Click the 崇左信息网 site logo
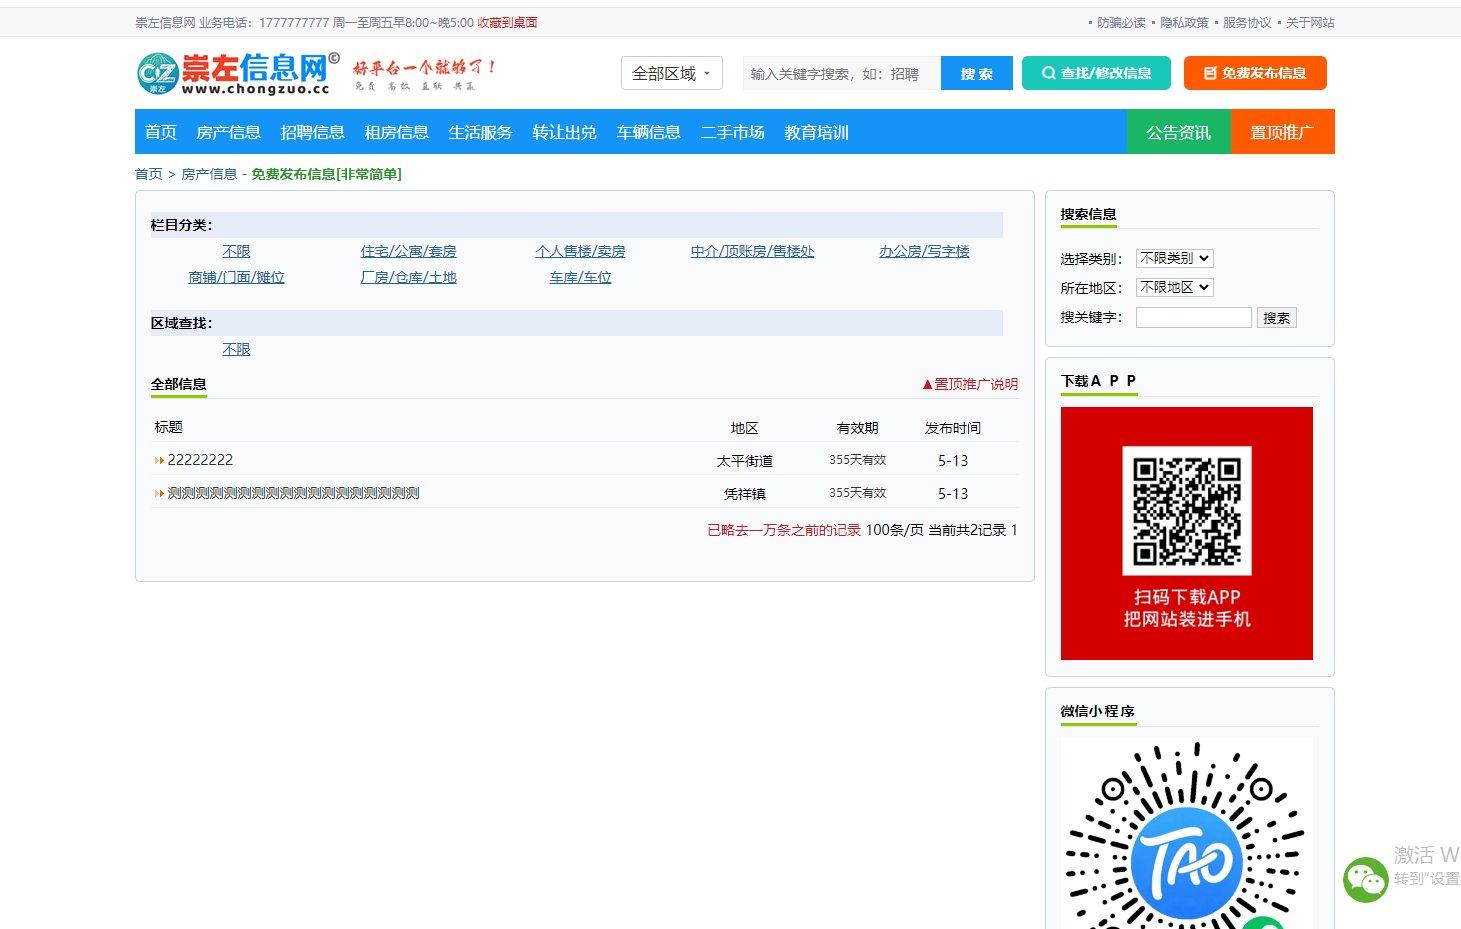Image resolution: width=1461 pixels, height=929 pixels. (238, 73)
